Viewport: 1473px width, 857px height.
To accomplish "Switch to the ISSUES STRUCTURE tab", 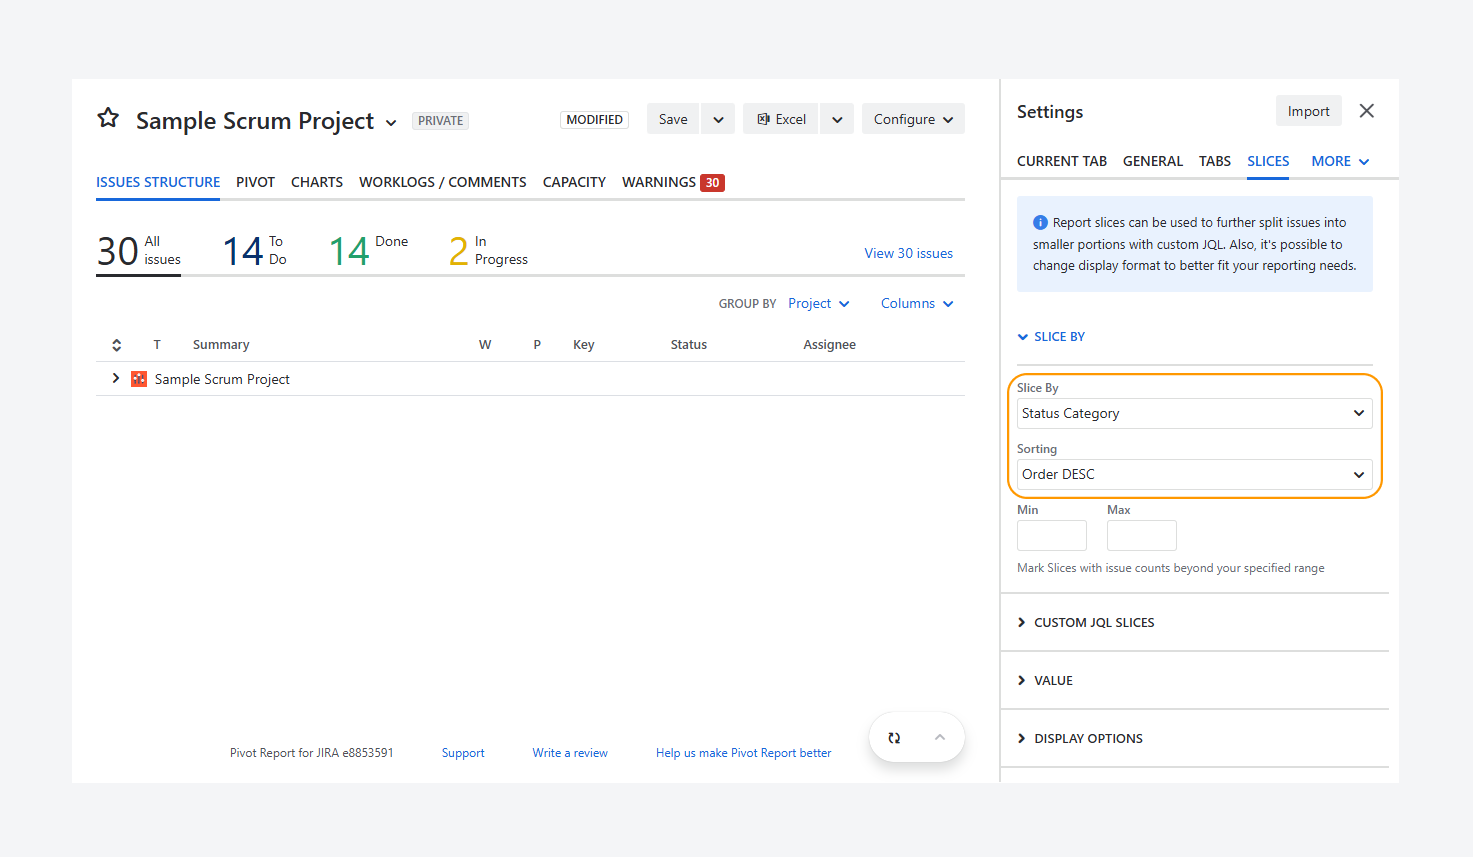I will click(158, 182).
